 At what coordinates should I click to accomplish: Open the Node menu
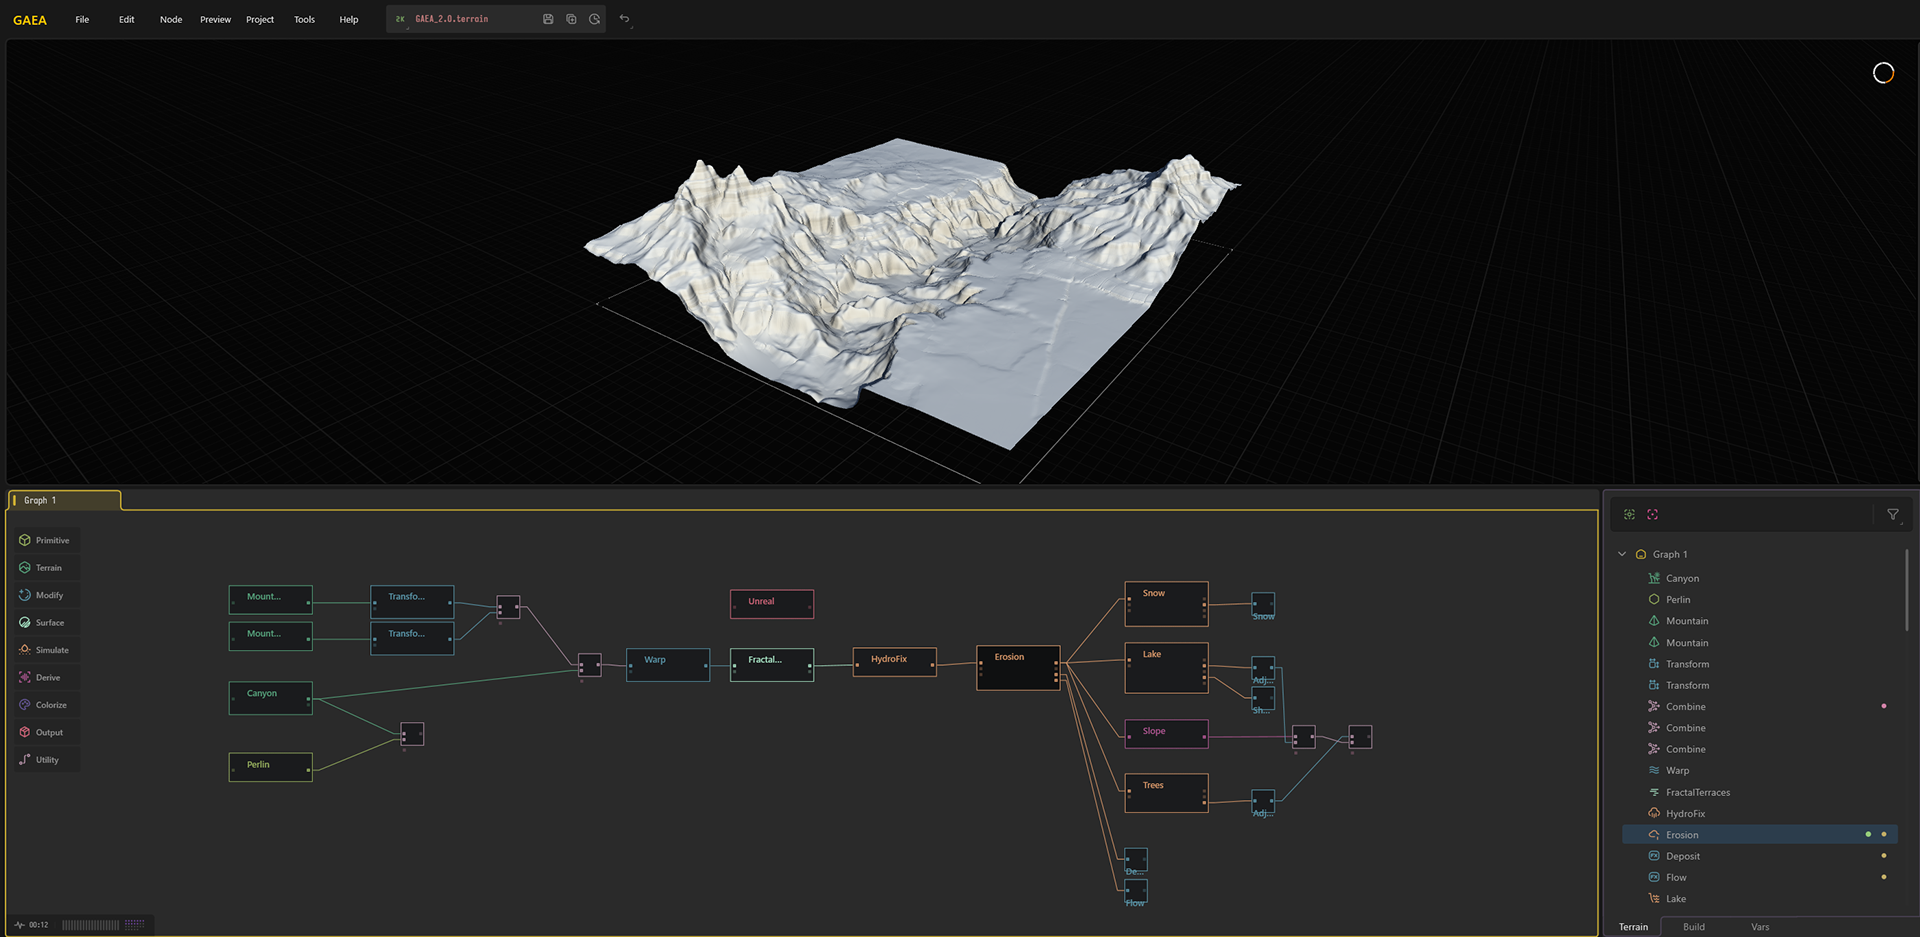[171, 19]
